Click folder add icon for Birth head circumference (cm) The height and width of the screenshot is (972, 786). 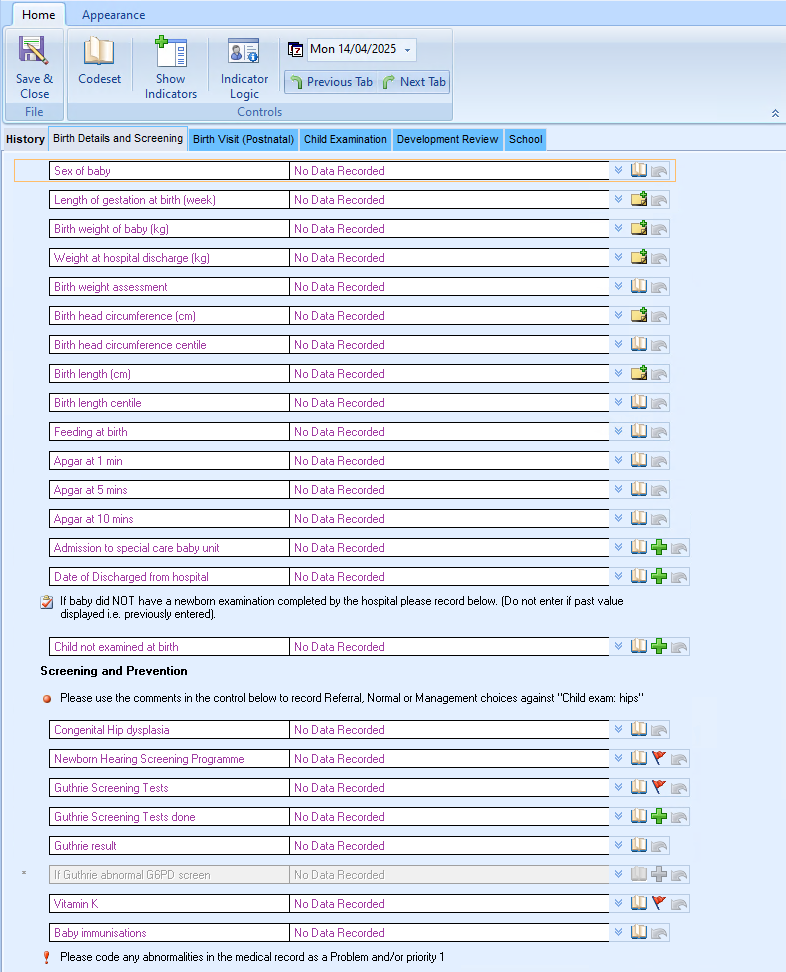[x=638, y=316]
